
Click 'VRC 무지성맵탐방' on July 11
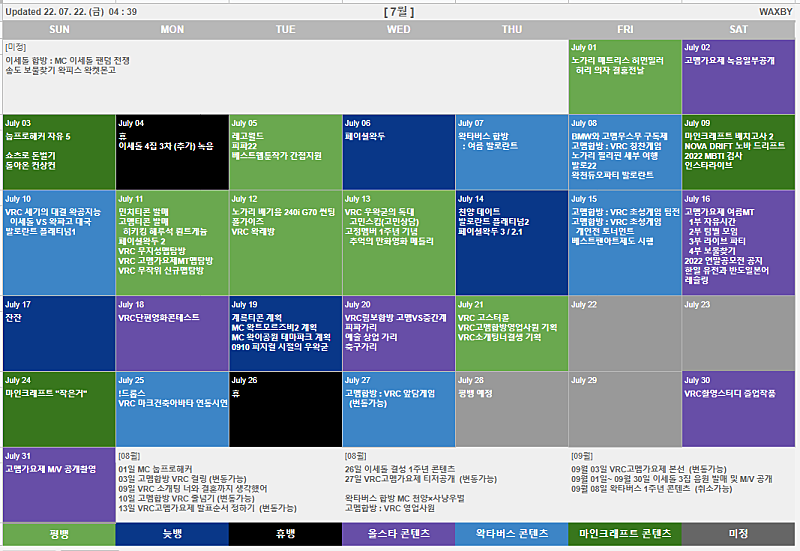pyautogui.click(x=152, y=251)
